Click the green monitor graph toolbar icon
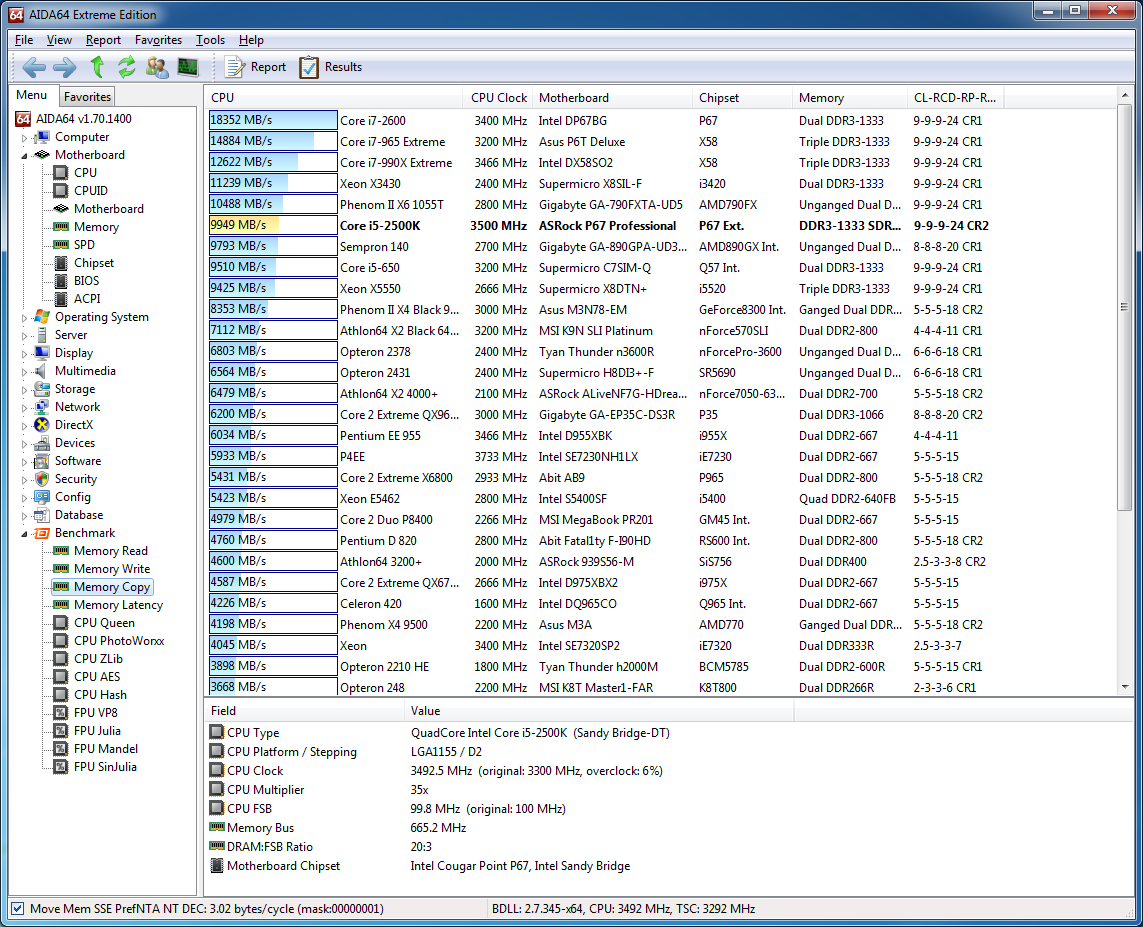Image resolution: width=1143 pixels, height=927 pixels. (187, 67)
